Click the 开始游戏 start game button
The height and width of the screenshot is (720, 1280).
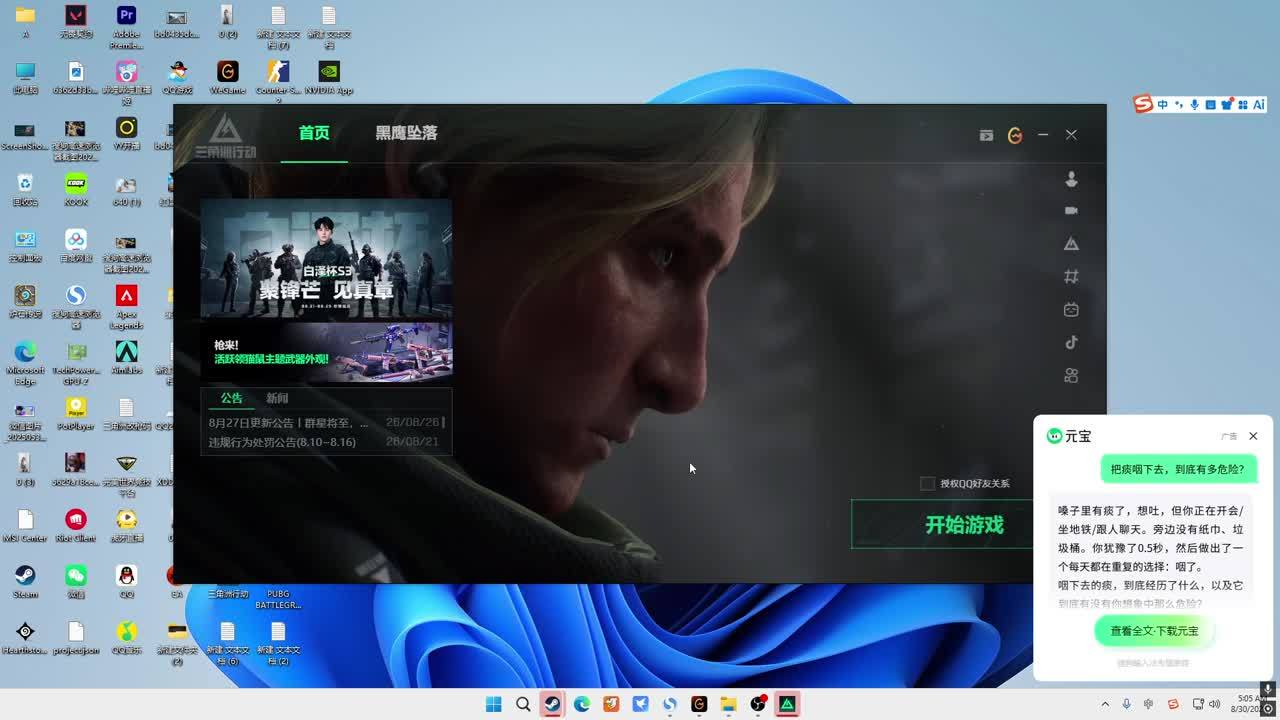click(x=942, y=525)
